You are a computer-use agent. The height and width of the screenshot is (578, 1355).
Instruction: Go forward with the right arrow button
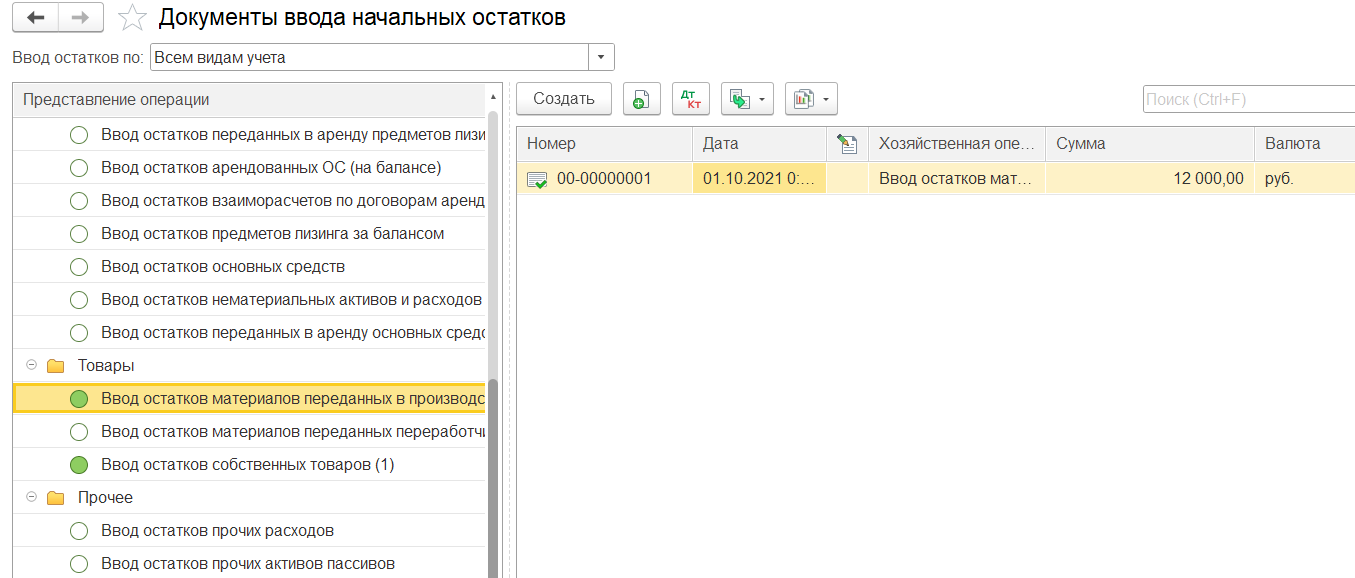tap(82, 18)
